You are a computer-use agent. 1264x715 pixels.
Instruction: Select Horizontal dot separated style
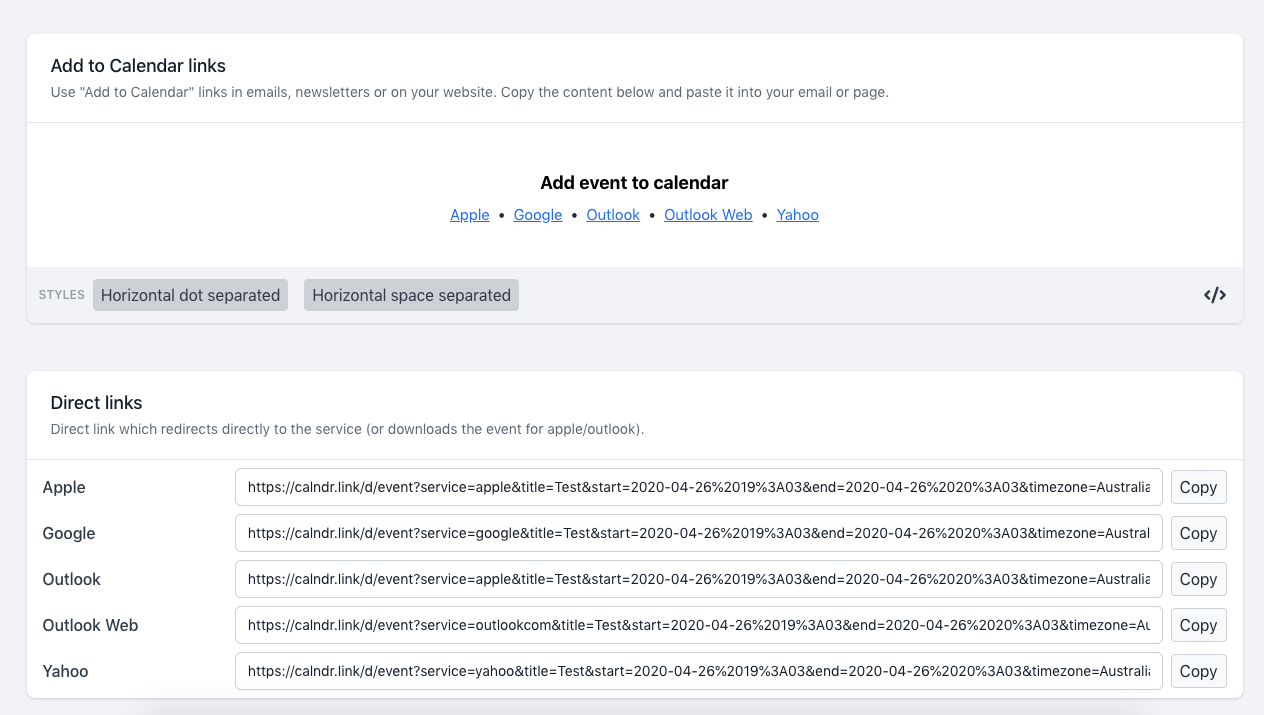(190, 295)
